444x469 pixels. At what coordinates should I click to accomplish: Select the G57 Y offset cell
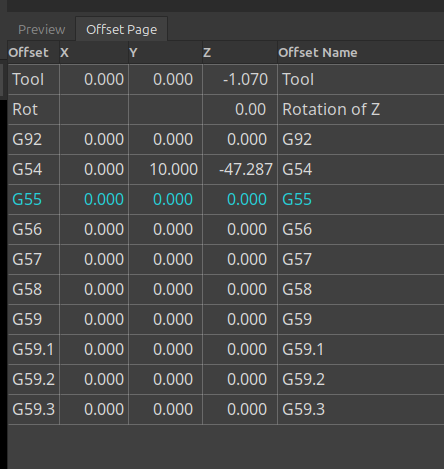pos(166,259)
